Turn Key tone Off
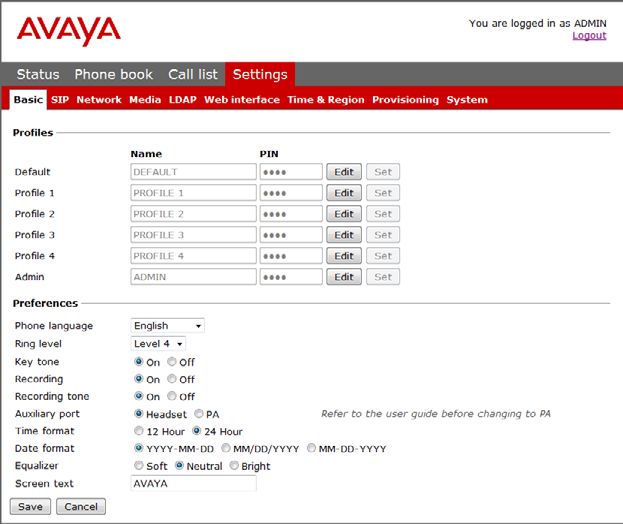Image resolution: width=623 pixels, height=524 pixels. 172,362
